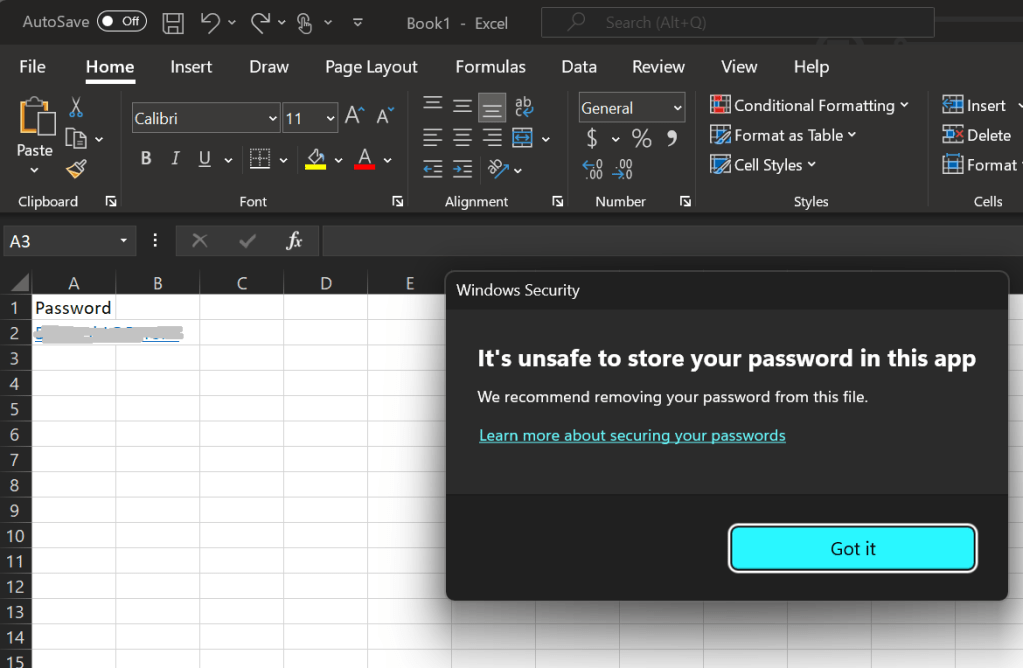The height and width of the screenshot is (668, 1023).
Task: Open the Page Layout tab
Action: pos(371,67)
